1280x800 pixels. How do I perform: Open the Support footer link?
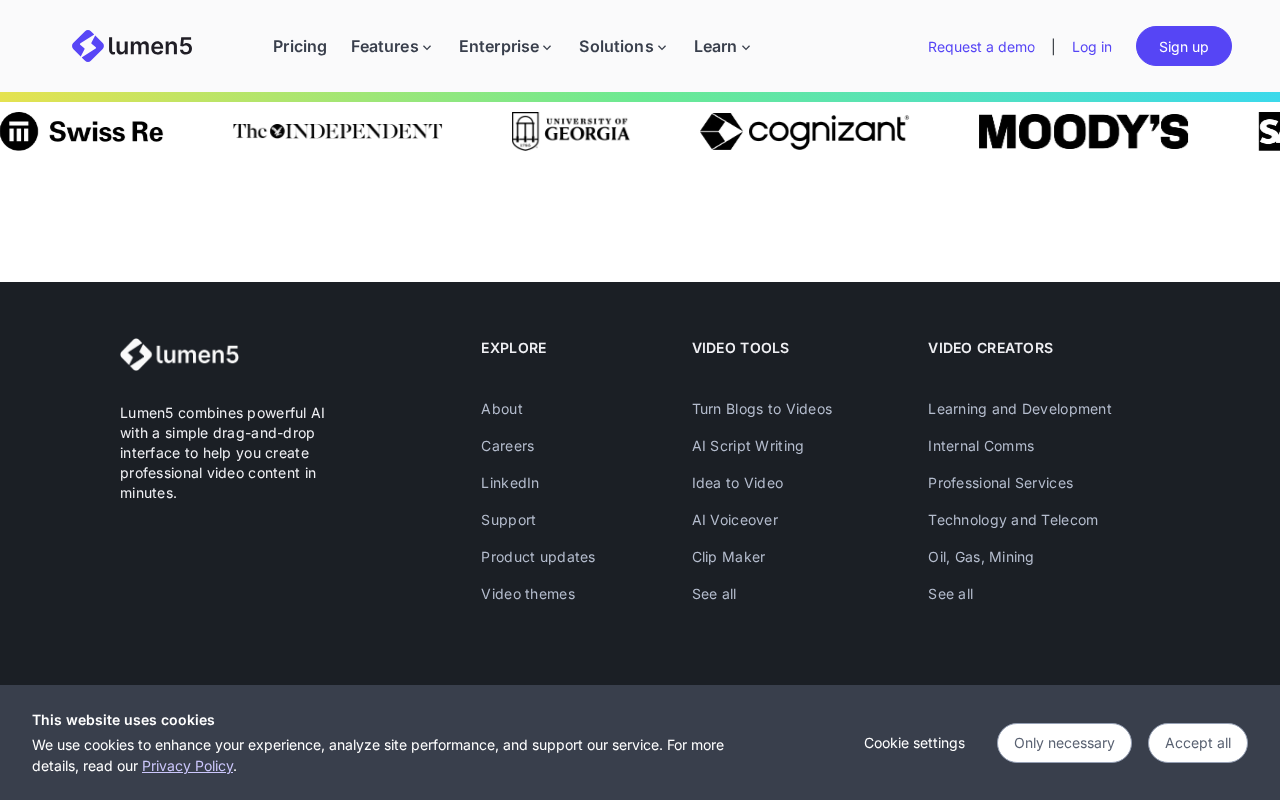point(509,520)
